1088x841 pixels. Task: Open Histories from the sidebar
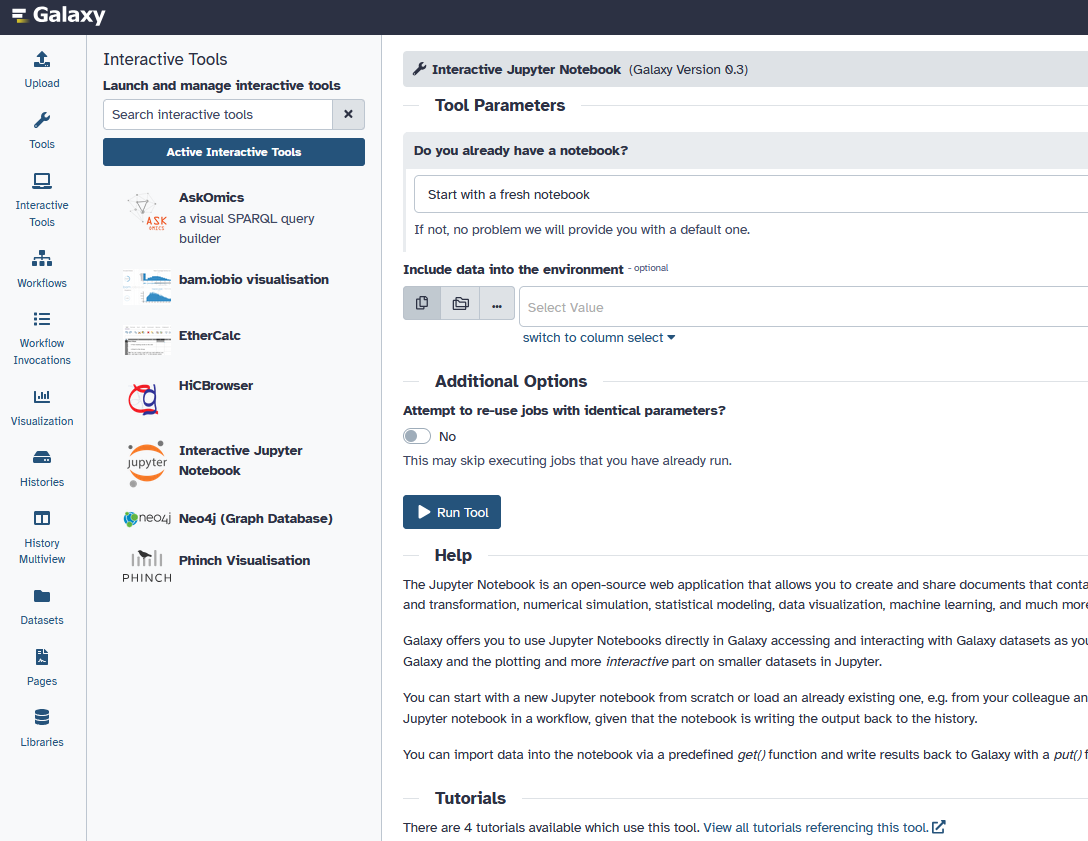(42, 459)
